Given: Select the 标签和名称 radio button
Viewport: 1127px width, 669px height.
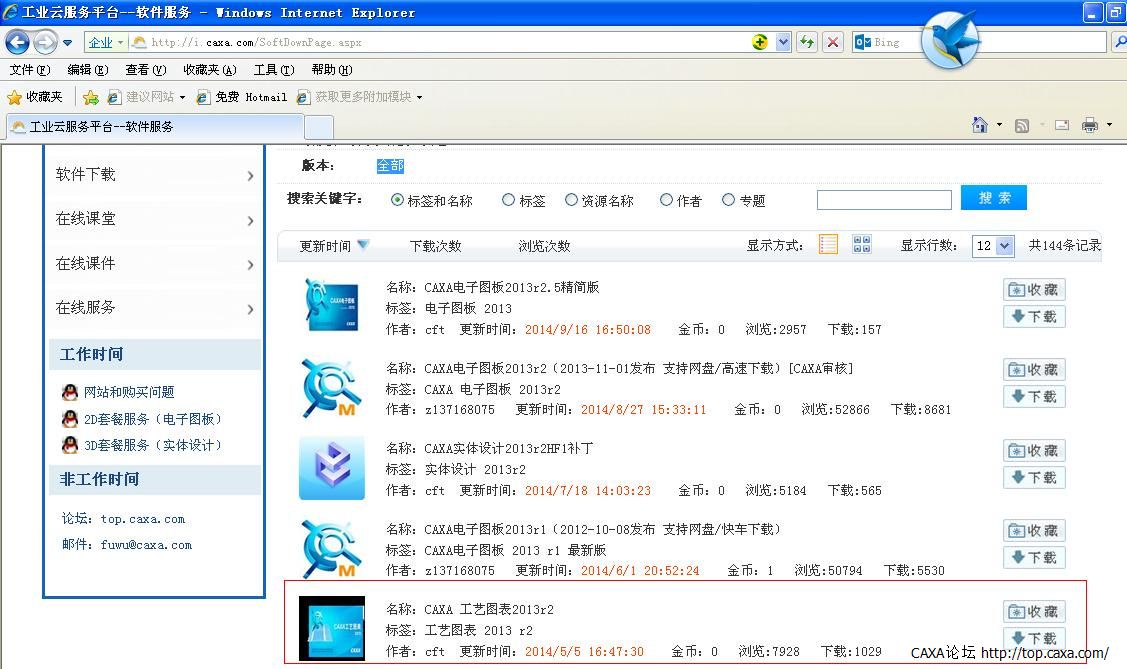Looking at the screenshot, I should tap(398, 200).
